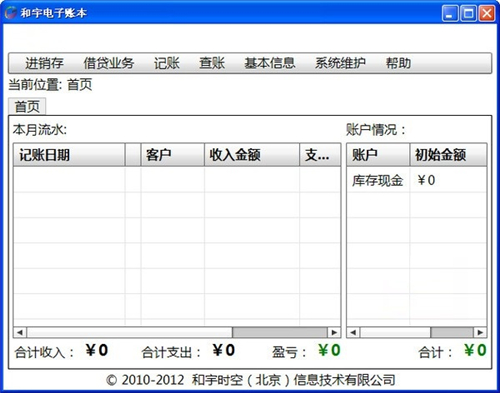Click the green 合计 ¥0 account total

click(475, 350)
